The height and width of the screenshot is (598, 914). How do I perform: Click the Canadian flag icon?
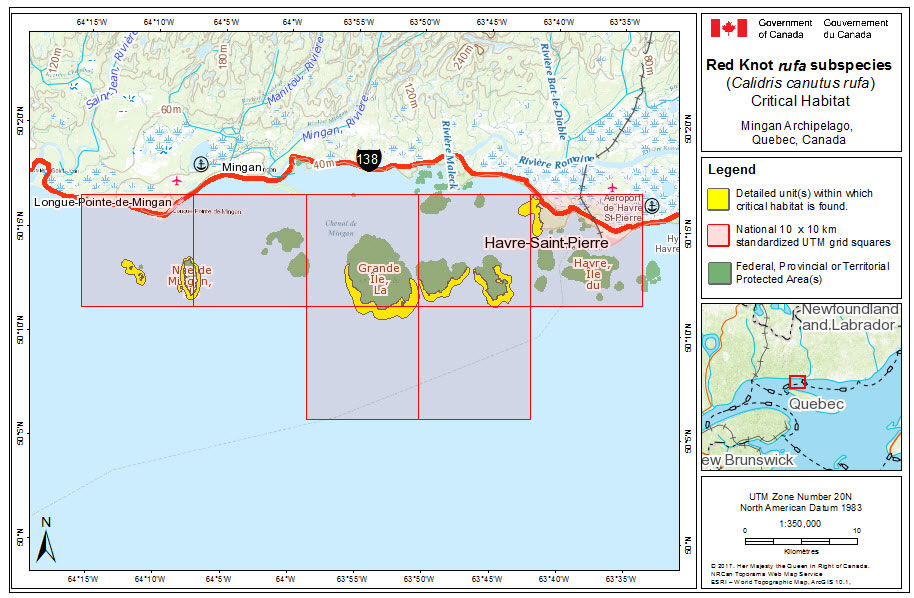point(728,28)
